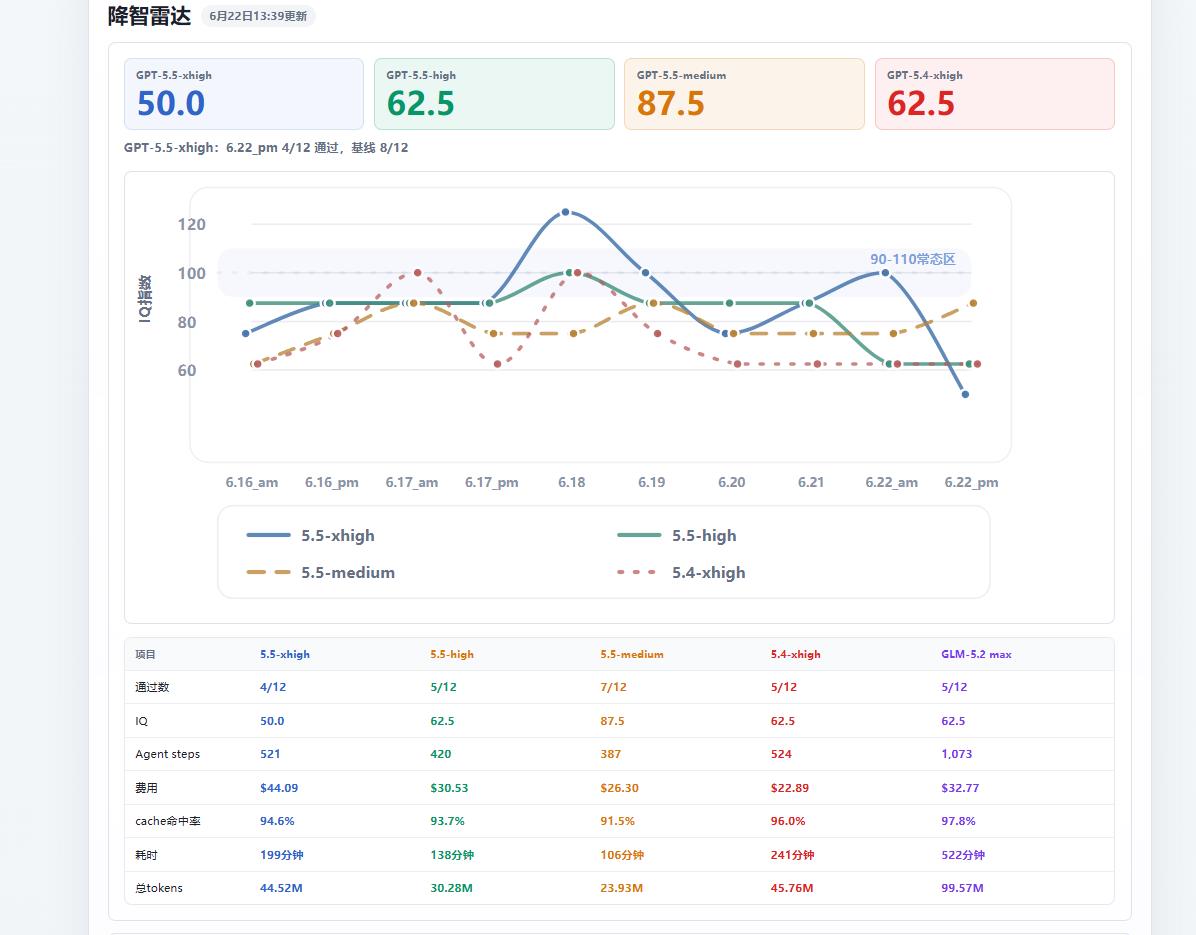
Task: Click the $44.09 cost cell
Action: click(x=278, y=788)
